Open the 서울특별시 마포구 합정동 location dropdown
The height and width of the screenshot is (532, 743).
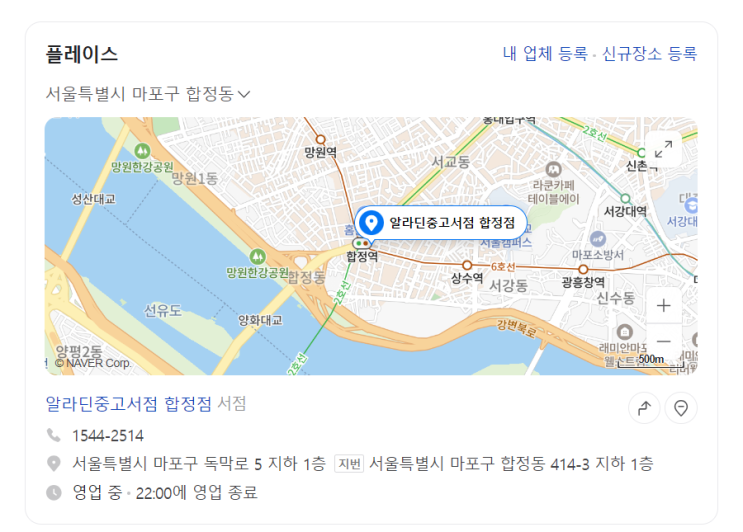coord(147,94)
